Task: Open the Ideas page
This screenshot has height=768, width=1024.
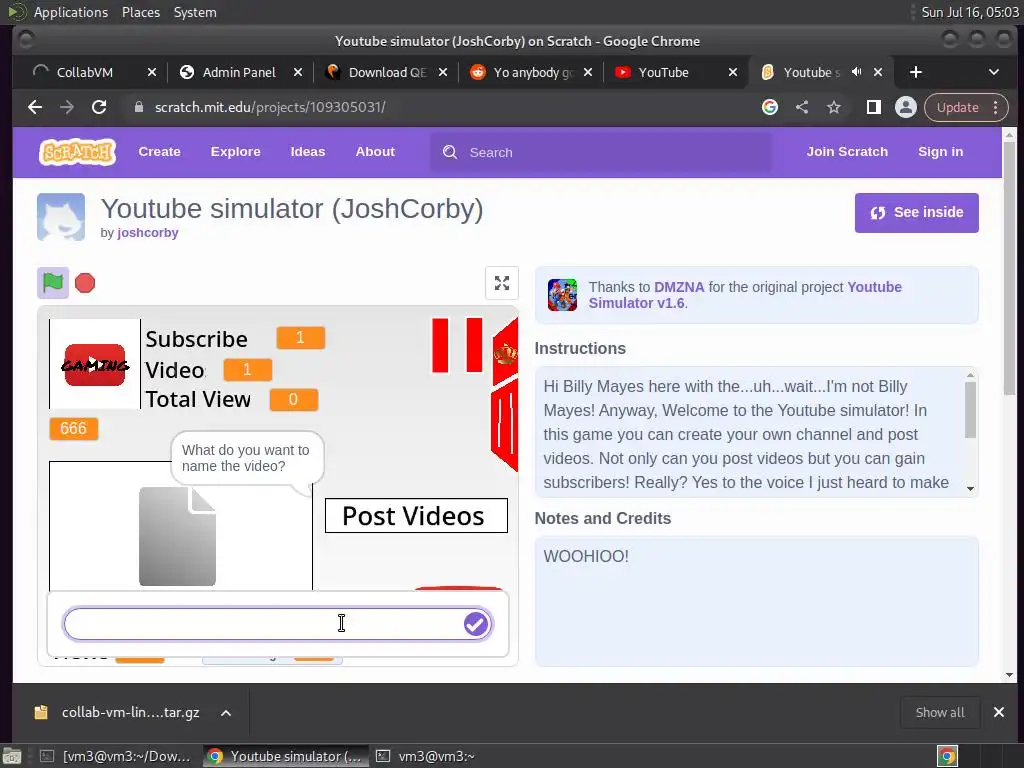Action: [x=308, y=152]
